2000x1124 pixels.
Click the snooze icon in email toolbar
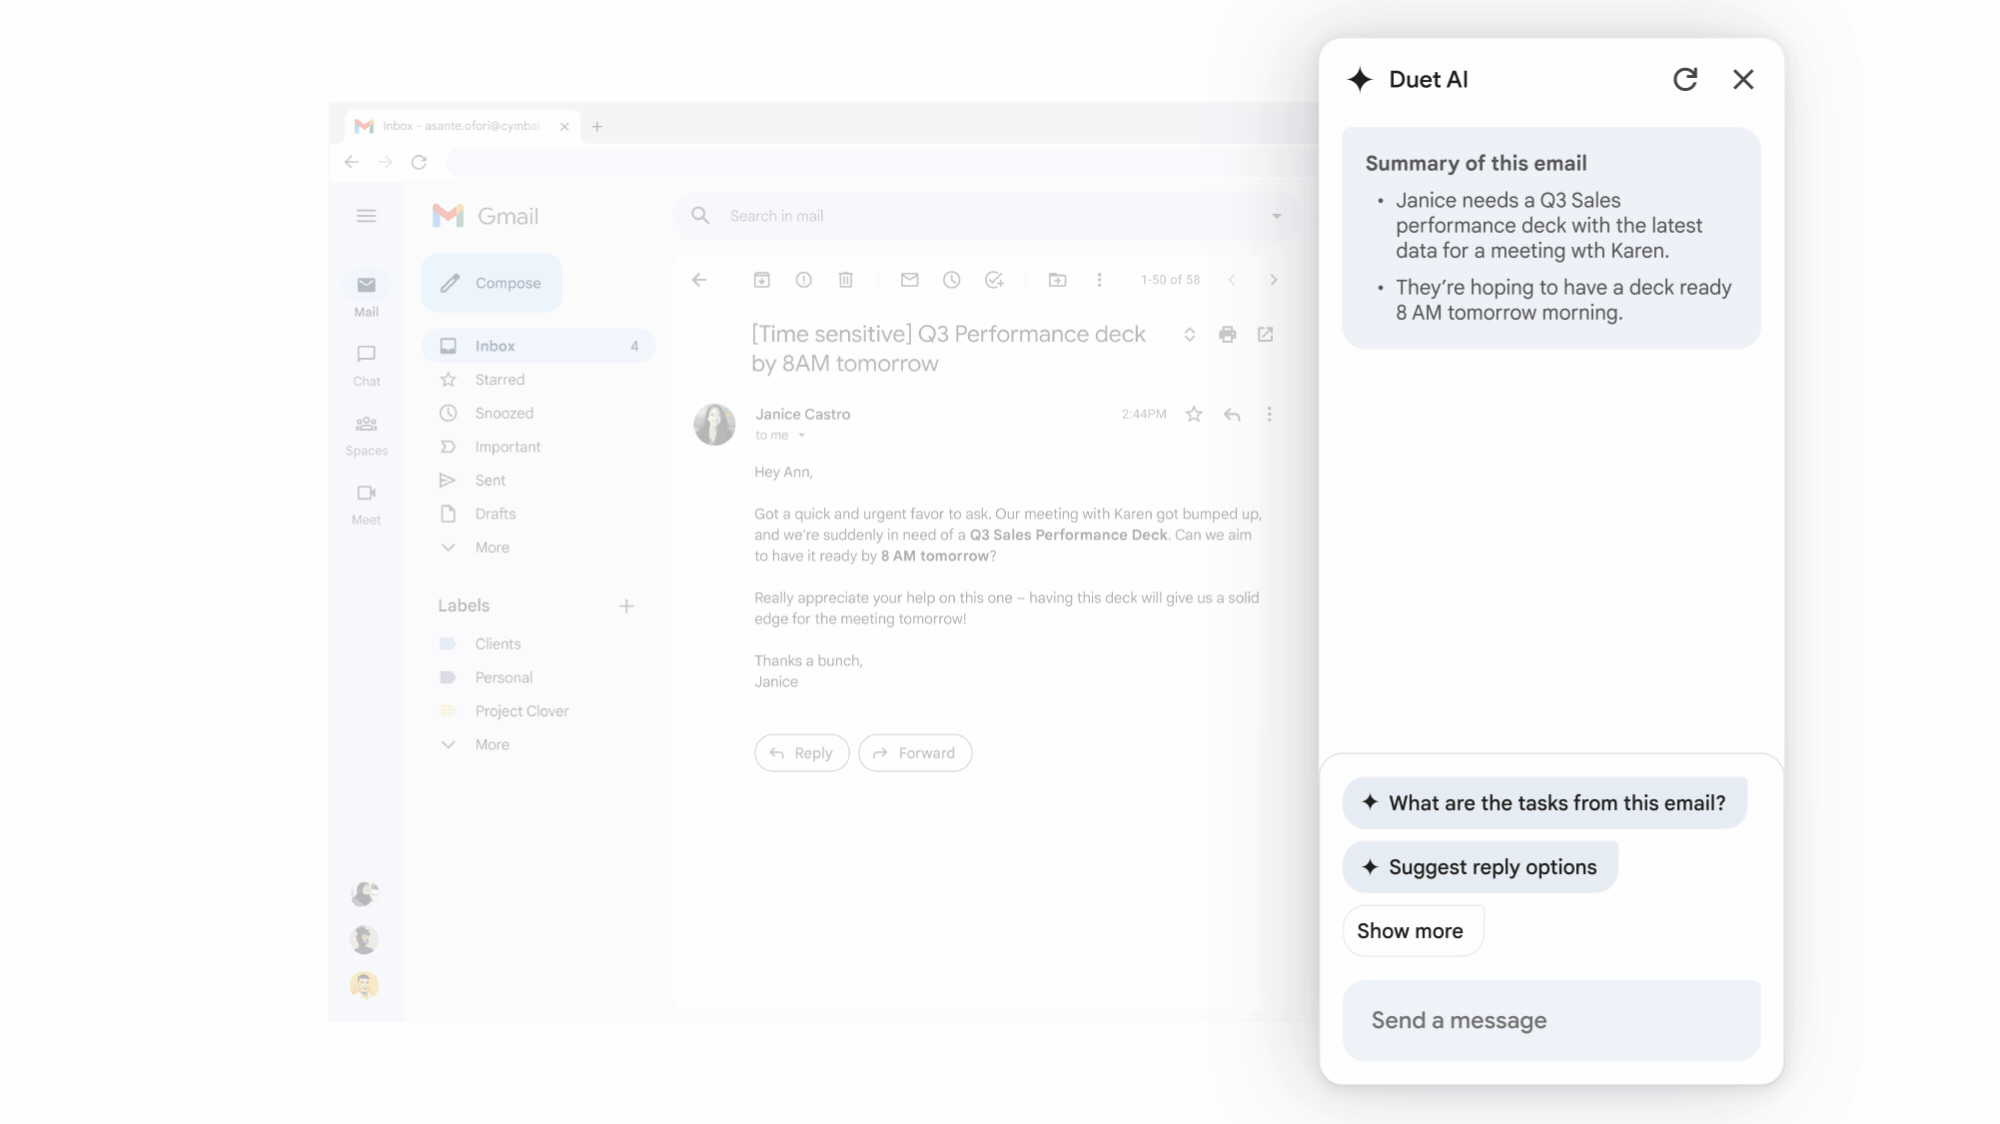tap(951, 280)
